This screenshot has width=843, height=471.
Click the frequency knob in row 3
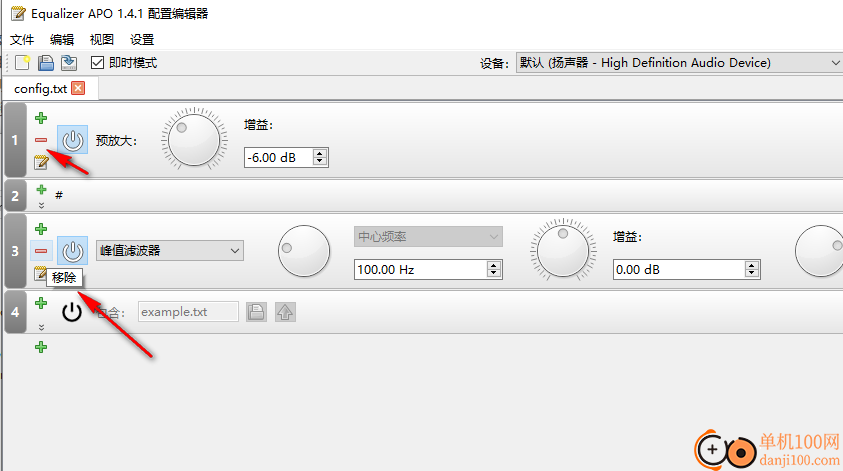coord(304,251)
